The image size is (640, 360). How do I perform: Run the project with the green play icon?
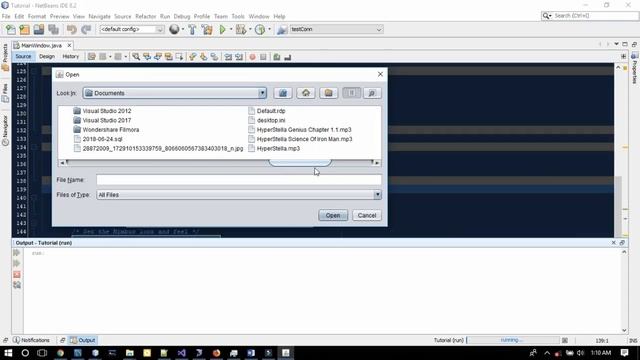(222, 29)
